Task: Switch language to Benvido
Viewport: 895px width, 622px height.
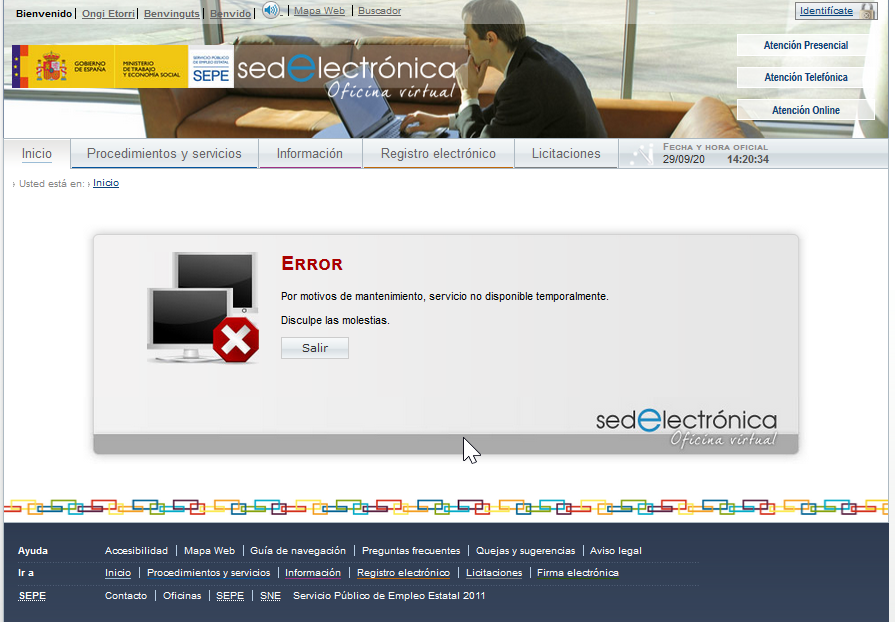Action: pos(231,13)
